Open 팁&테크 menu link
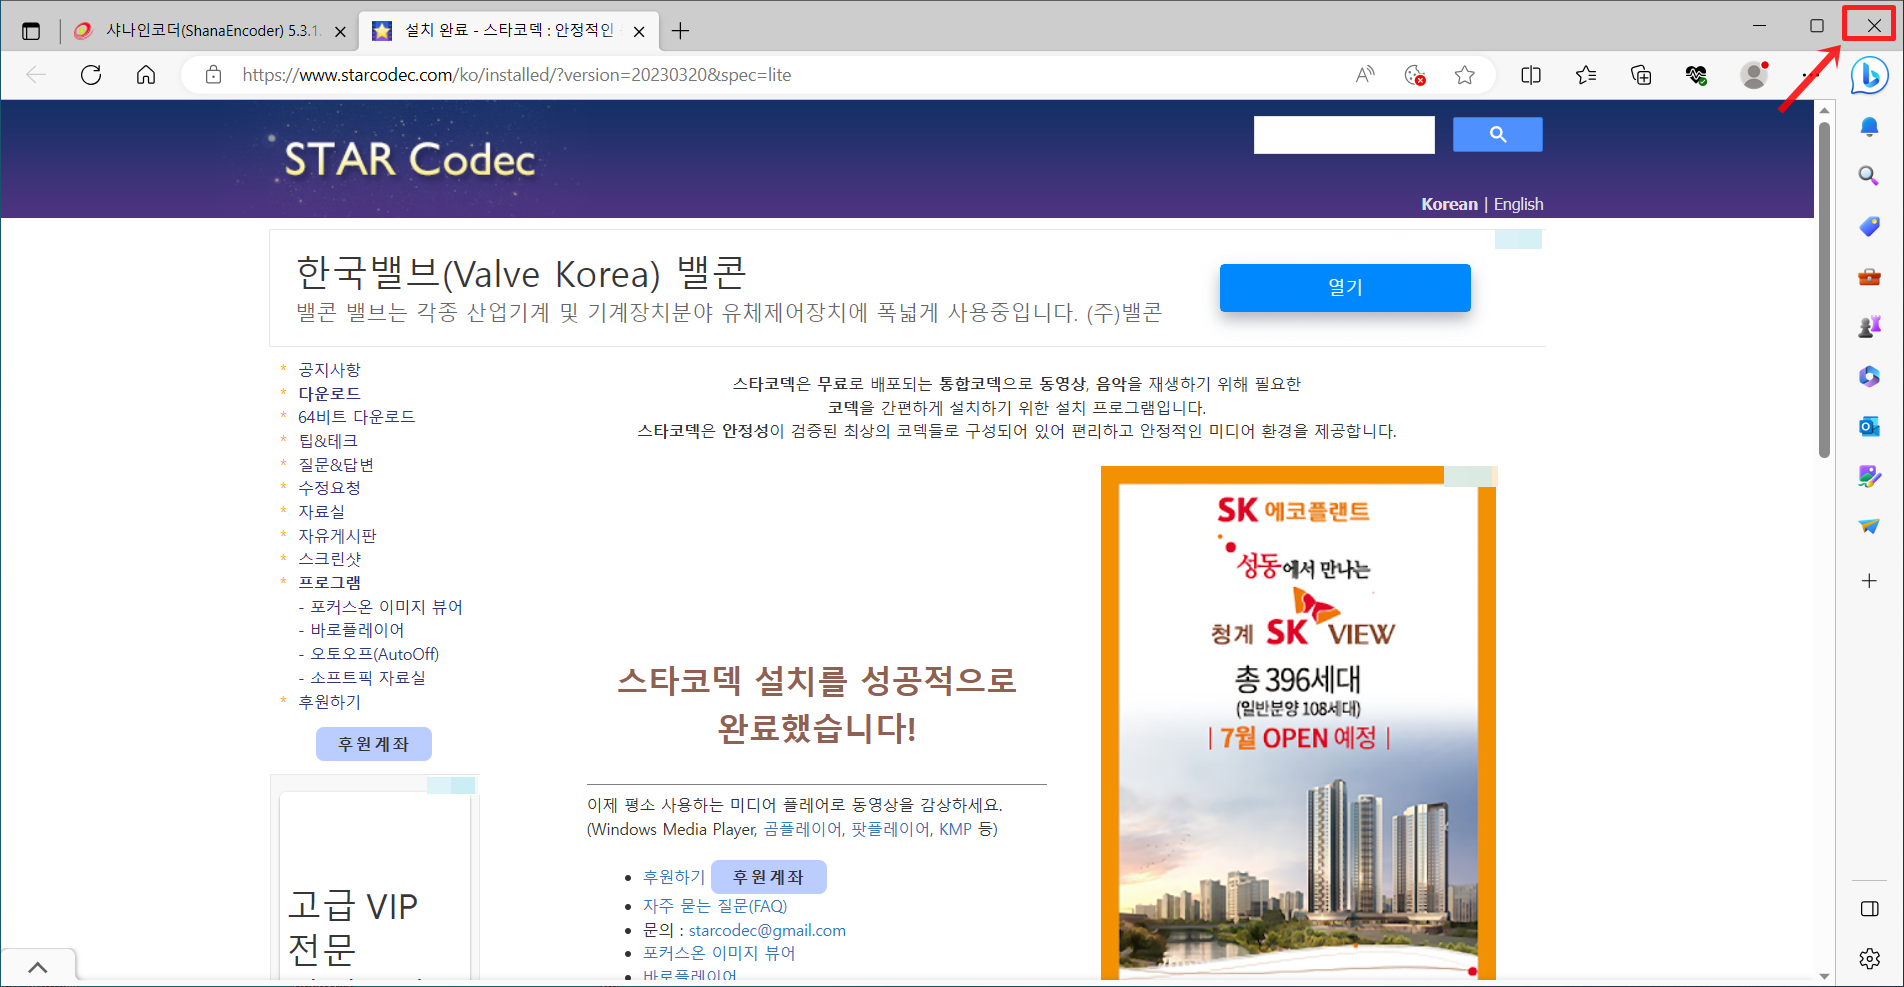The width and height of the screenshot is (1904, 987). coord(327,441)
